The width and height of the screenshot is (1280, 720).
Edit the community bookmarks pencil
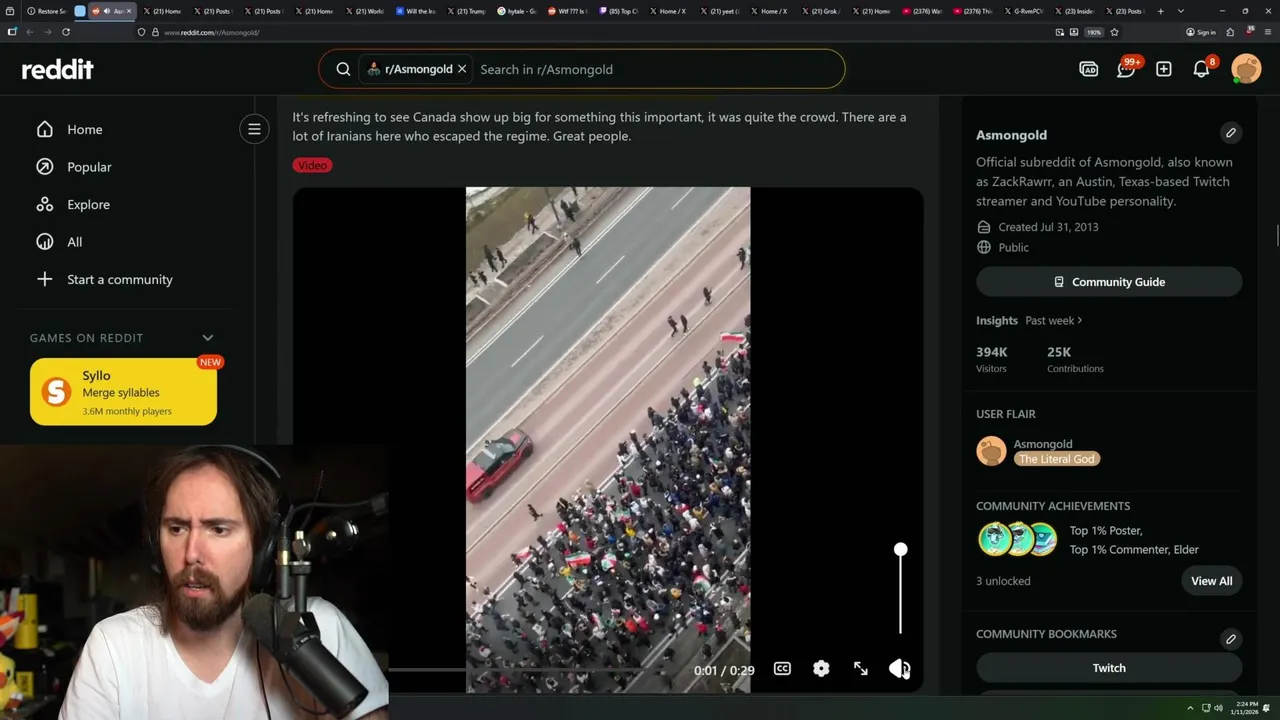click(x=1231, y=639)
